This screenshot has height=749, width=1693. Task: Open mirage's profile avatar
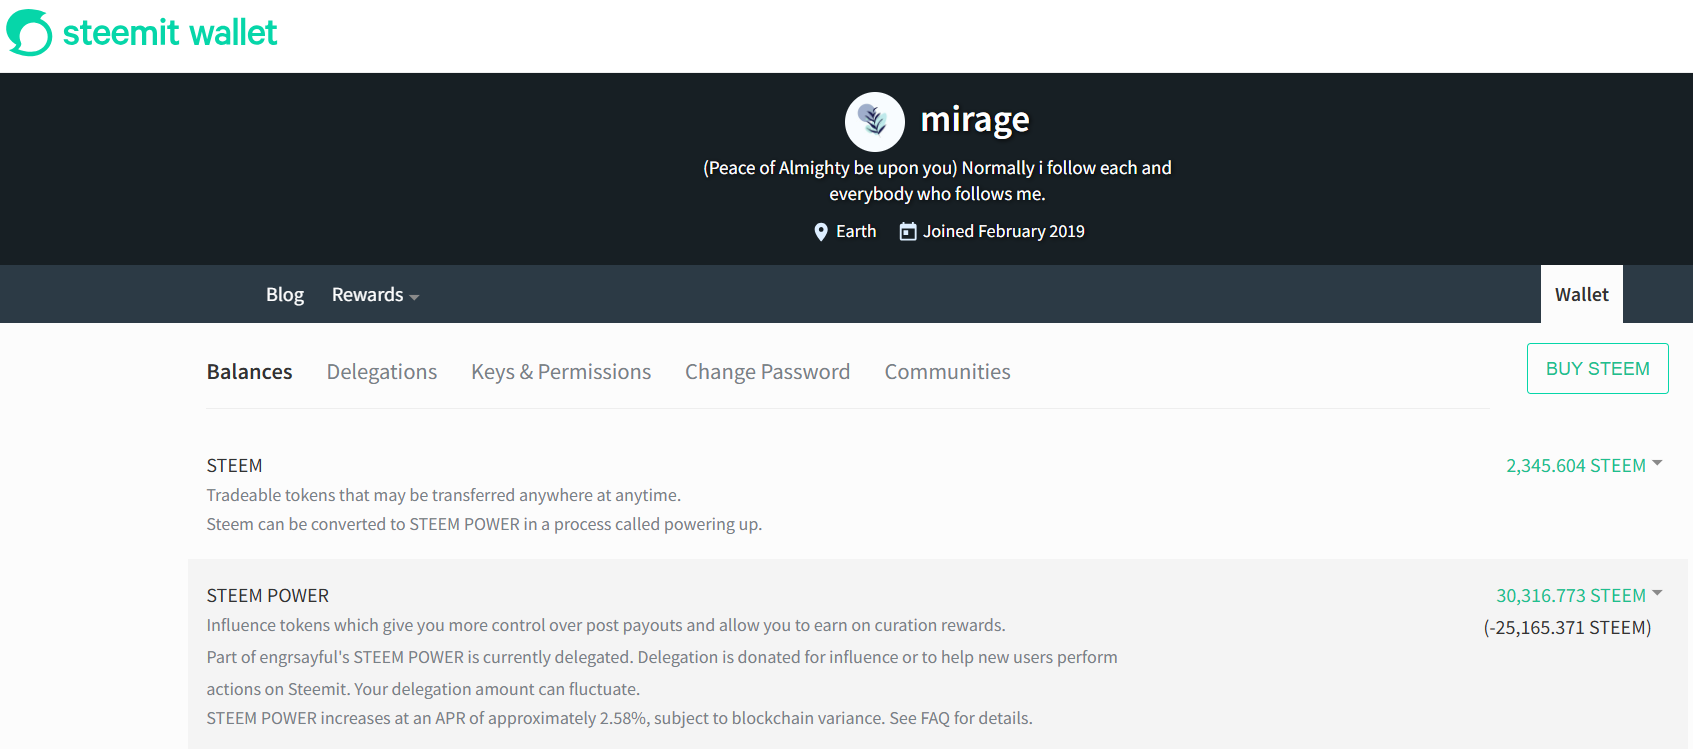[x=875, y=122]
